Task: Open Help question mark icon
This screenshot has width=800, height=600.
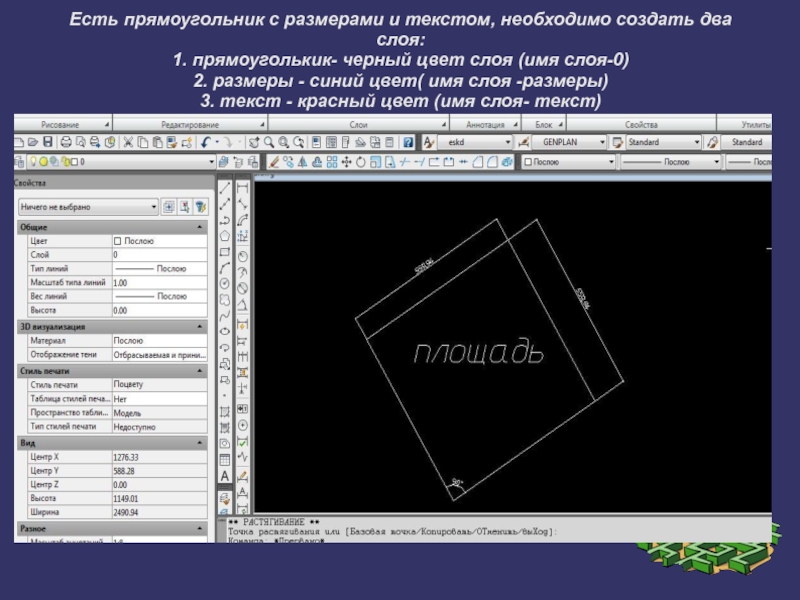Action: point(408,142)
